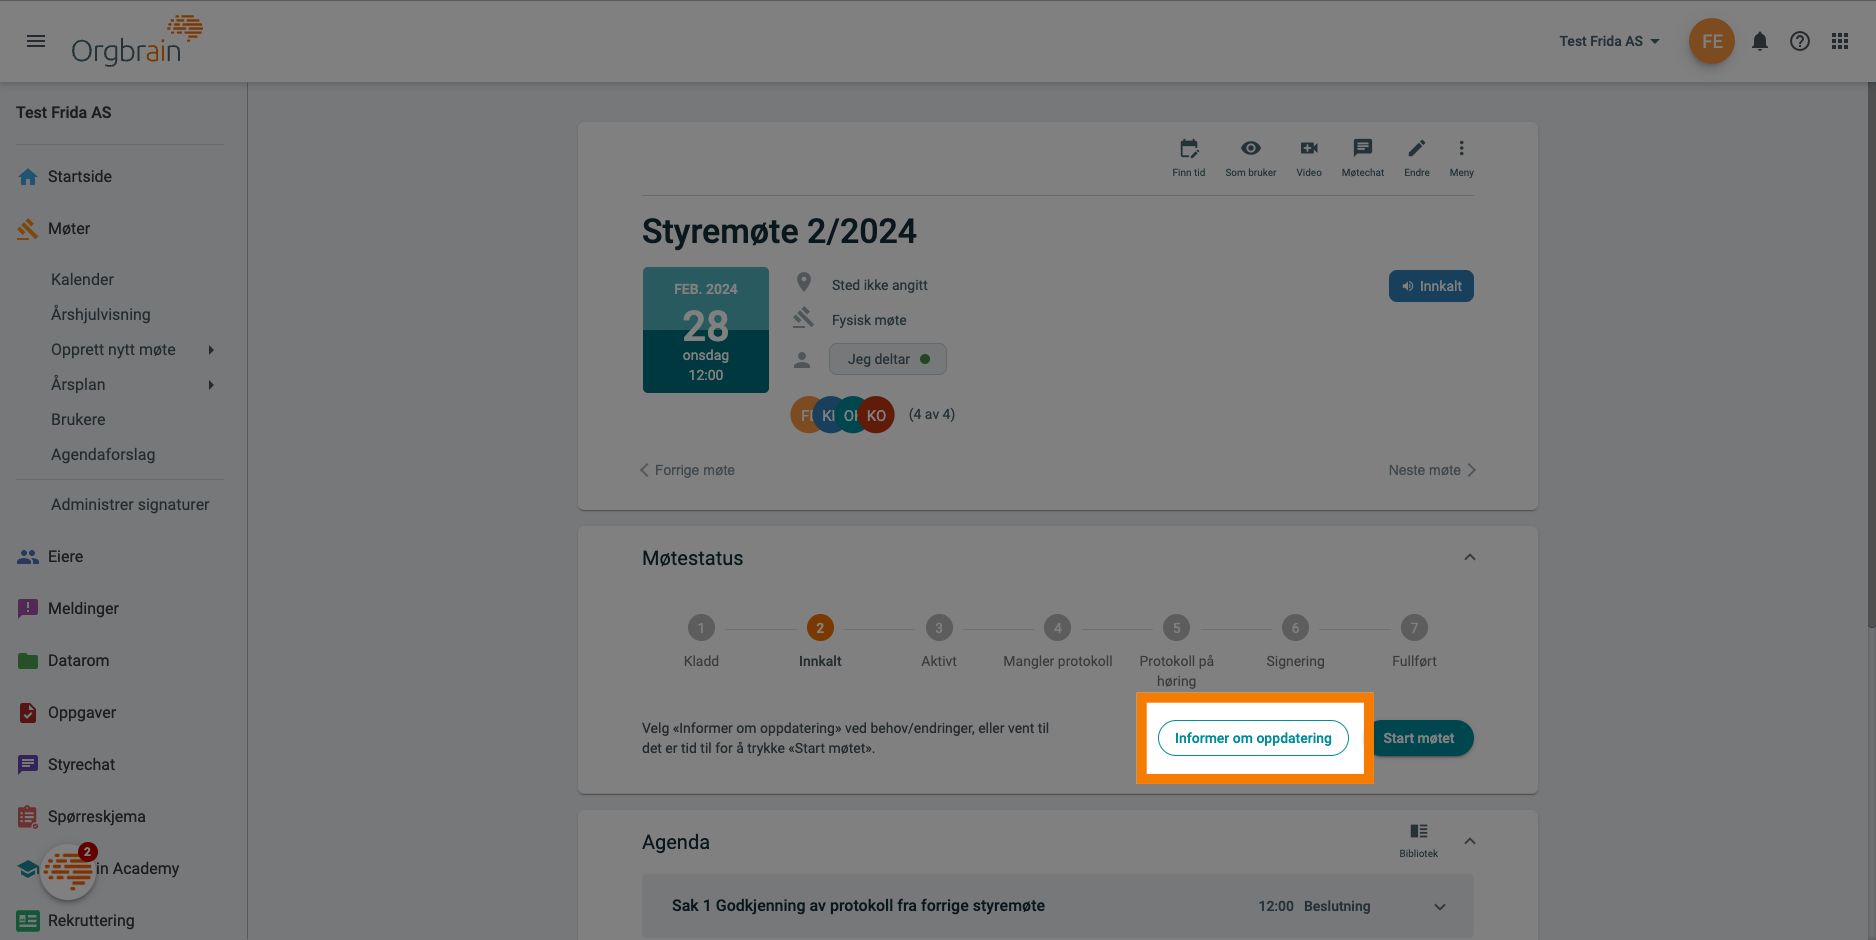Collapse the Møtestatus panel
The image size is (1876, 940).
click(1470, 558)
